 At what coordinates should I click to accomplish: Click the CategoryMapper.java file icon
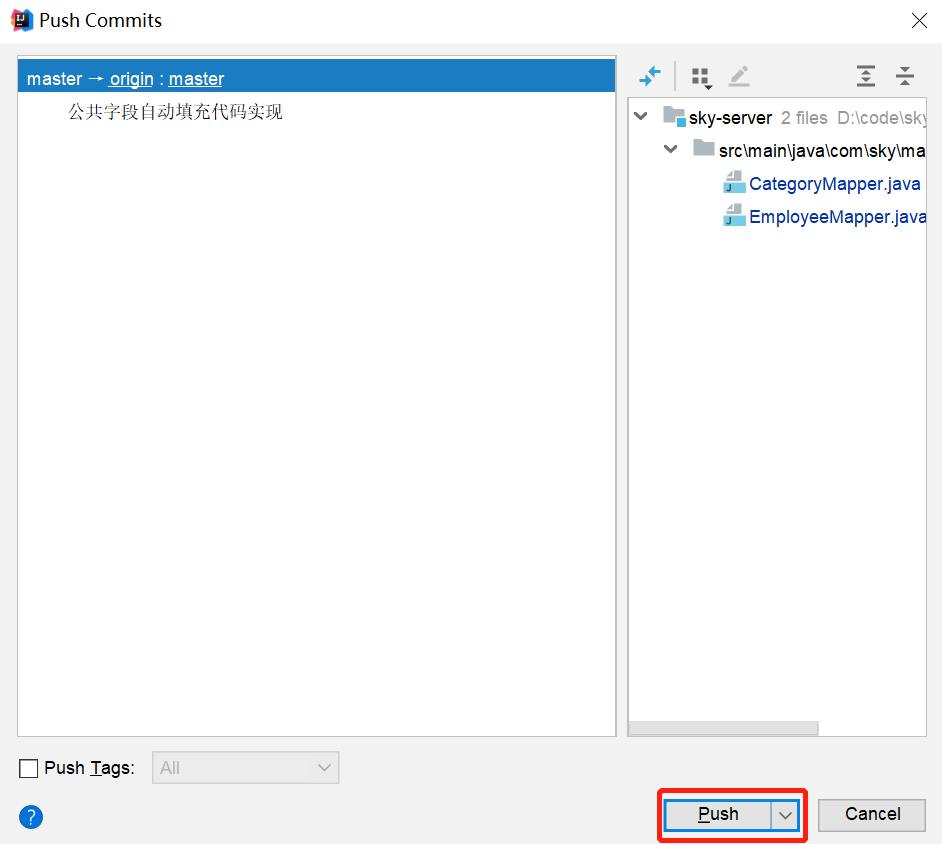pos(734,183)
